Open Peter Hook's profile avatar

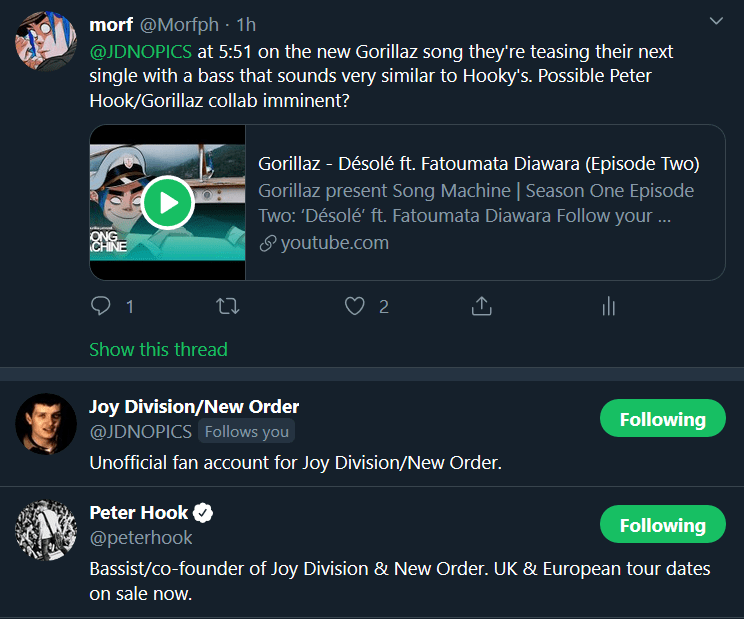click(x=47, y=530)
